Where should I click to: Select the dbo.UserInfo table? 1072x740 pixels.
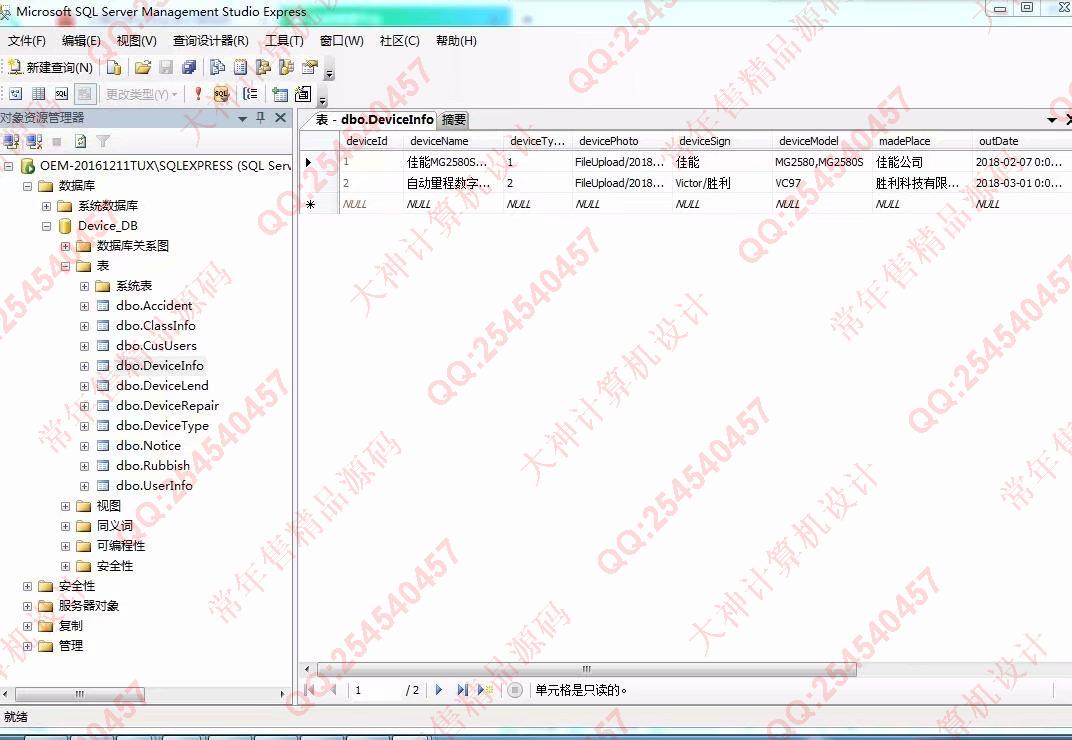click(154, 486)
